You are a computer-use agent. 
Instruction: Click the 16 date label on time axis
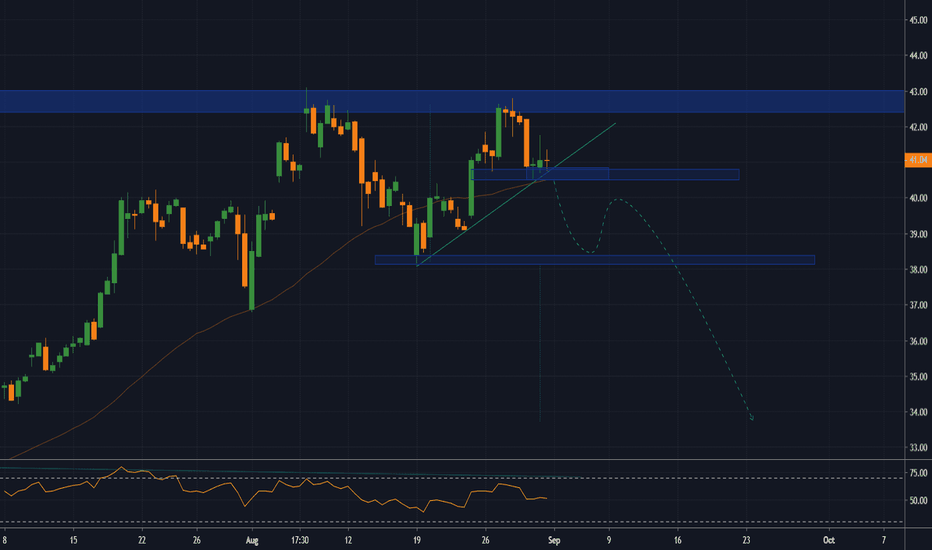click(678, 540)
